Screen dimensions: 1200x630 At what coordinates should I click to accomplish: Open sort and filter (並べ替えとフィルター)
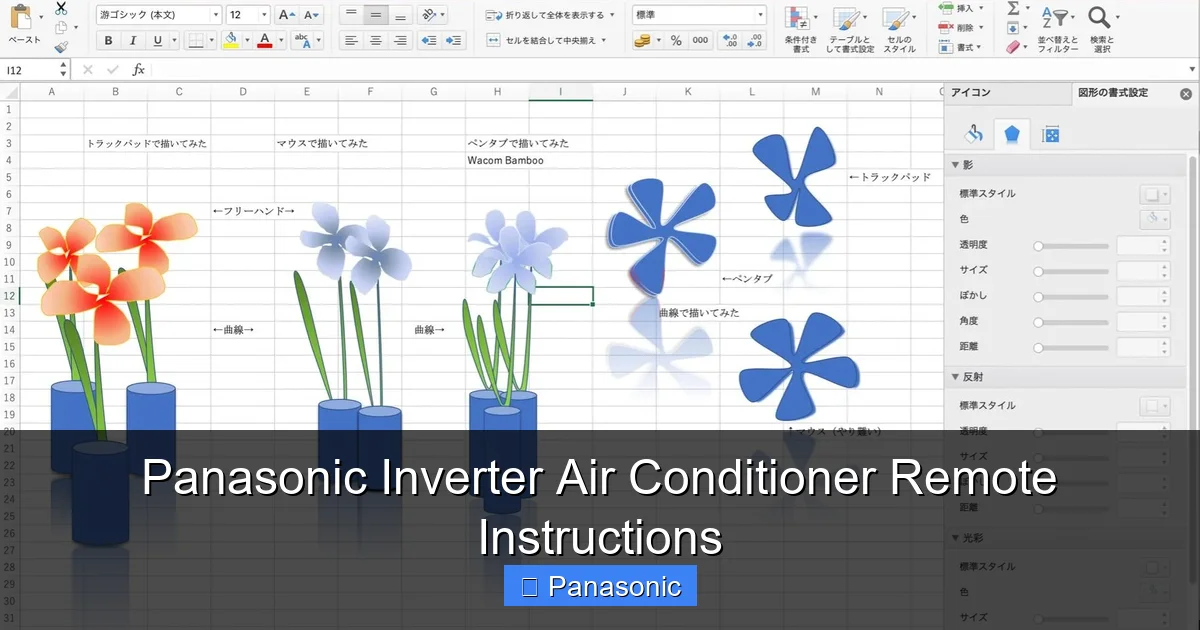pos(1057,30)
